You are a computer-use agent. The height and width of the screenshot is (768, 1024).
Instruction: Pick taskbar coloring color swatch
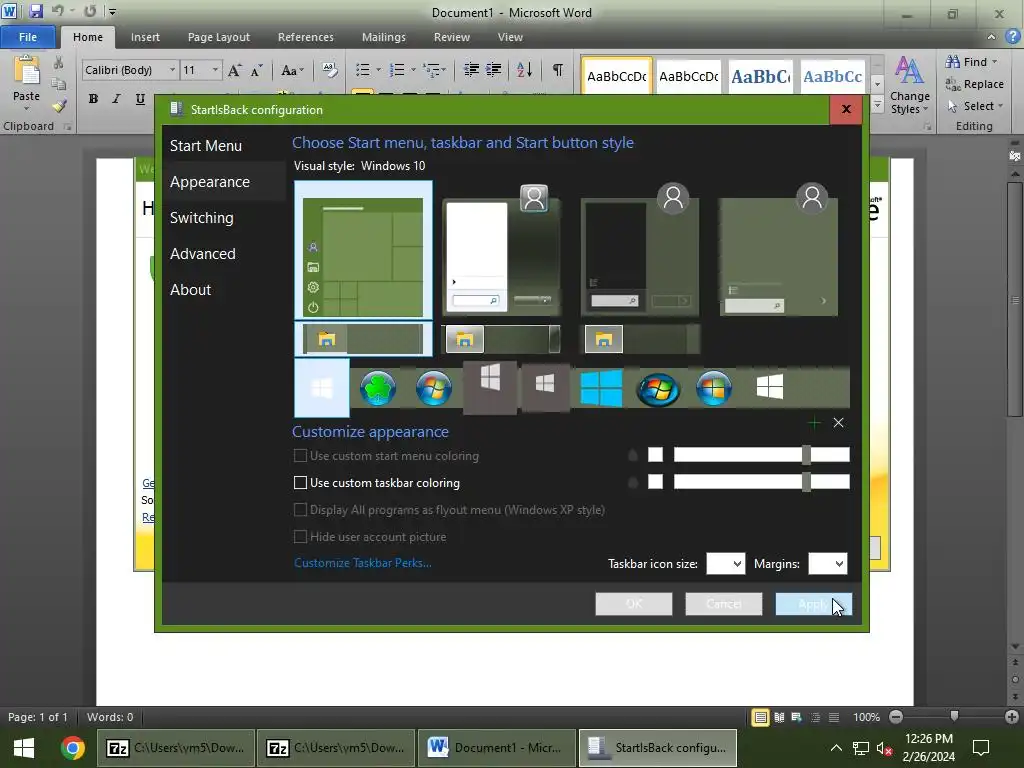(x=655, y=482)
